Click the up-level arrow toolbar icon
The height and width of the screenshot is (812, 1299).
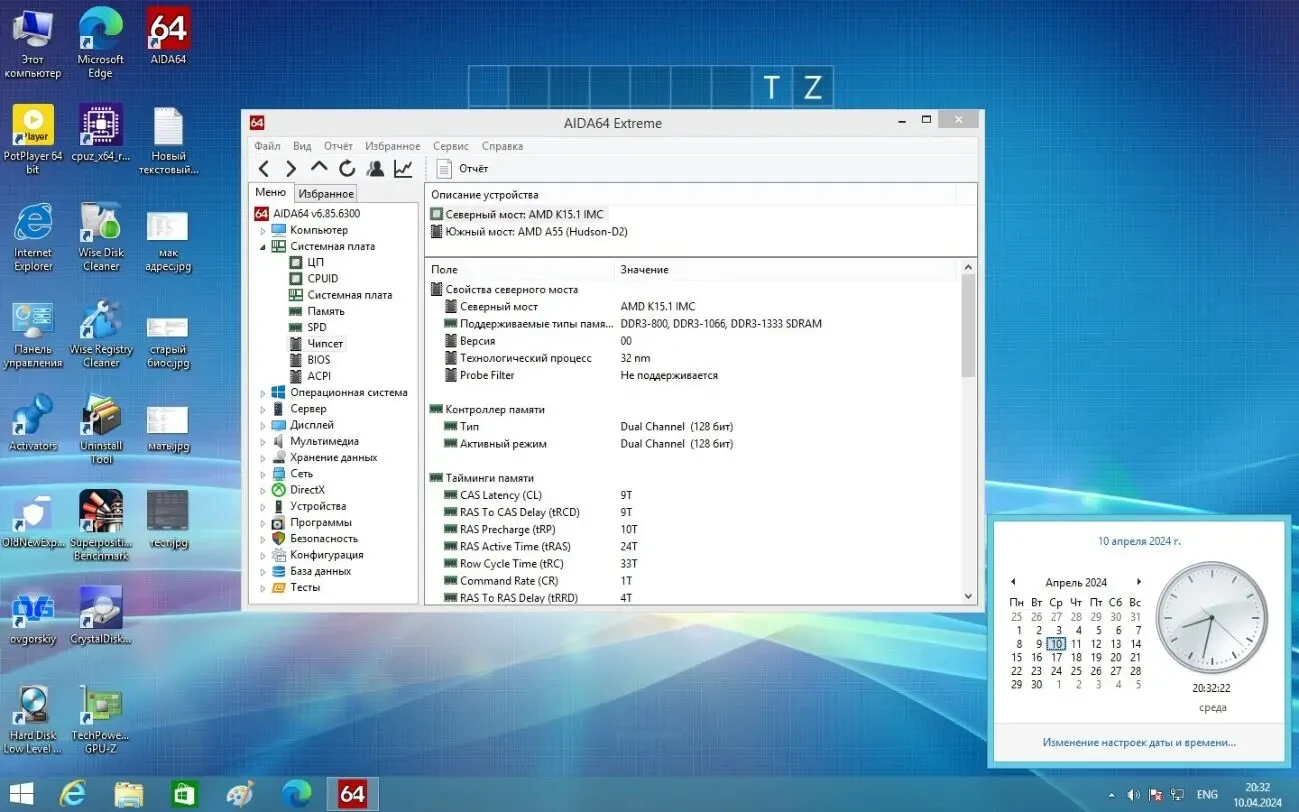(318, 168)
